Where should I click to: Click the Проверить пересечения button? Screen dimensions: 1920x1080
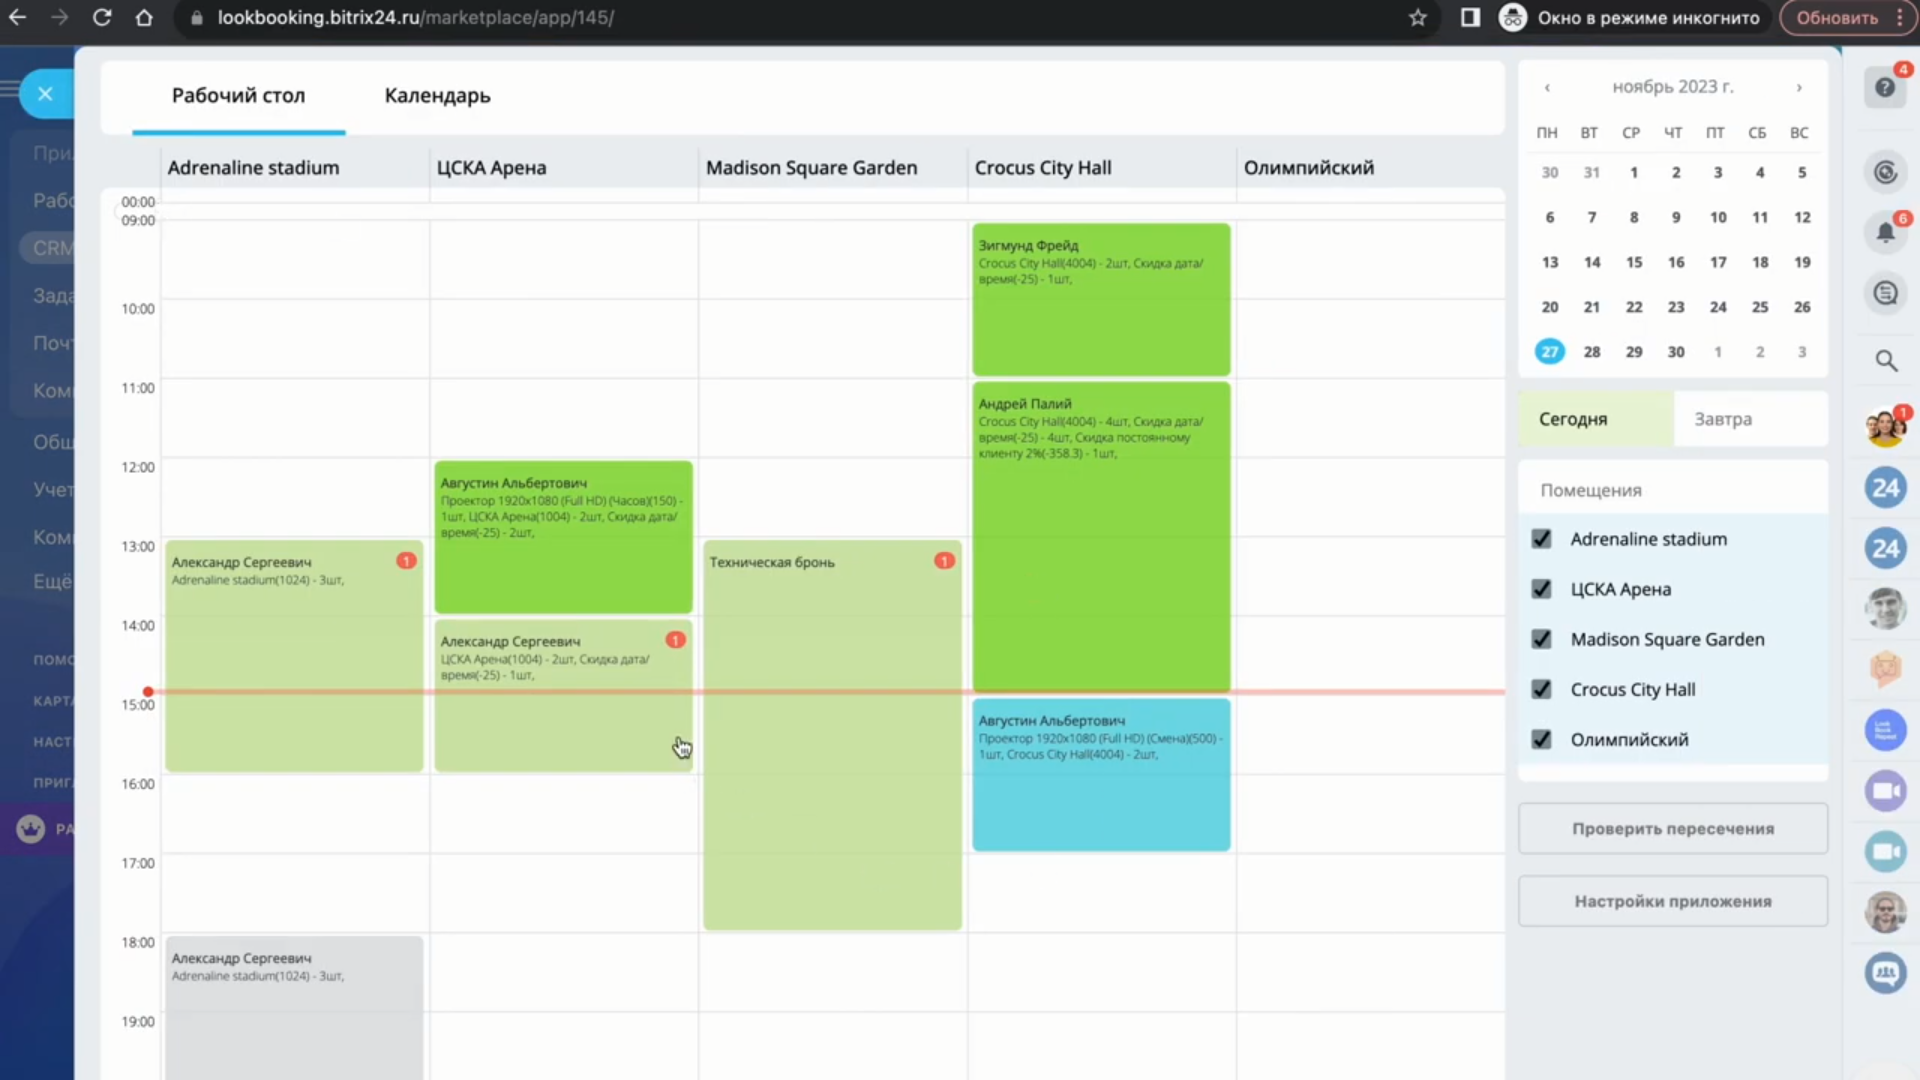(1672, 829)
